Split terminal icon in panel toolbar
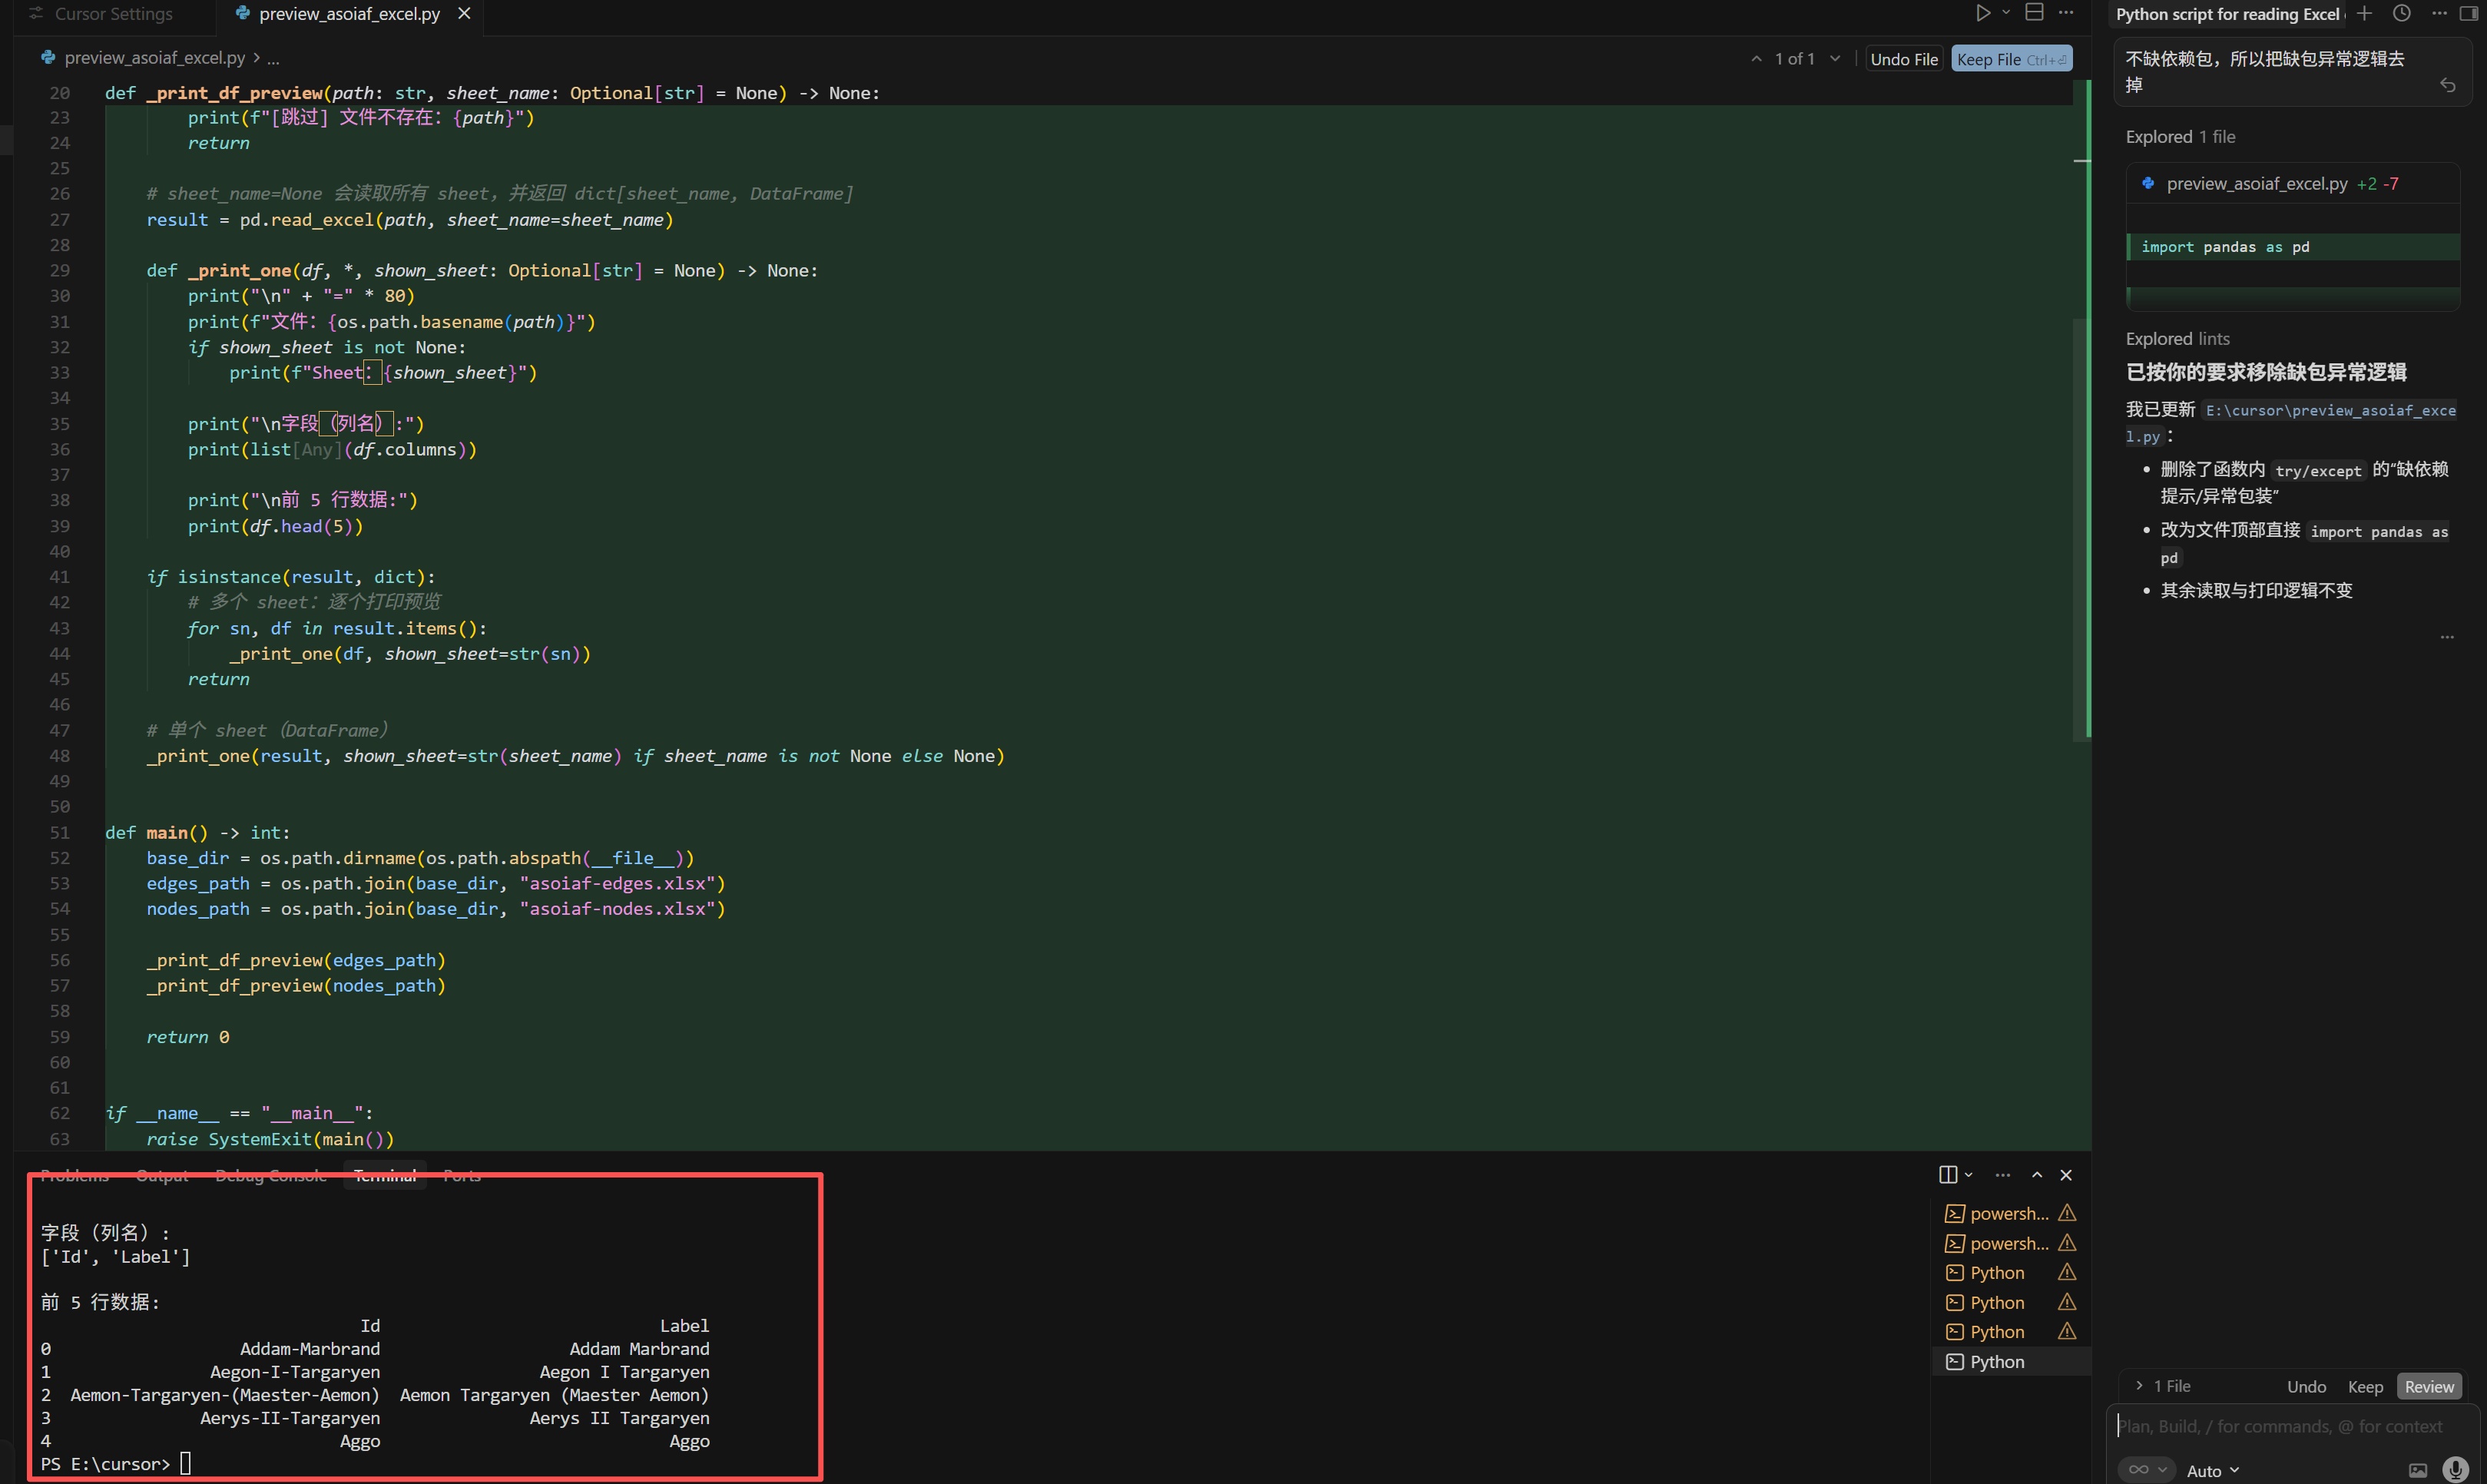 [x=1947, y=1175]
